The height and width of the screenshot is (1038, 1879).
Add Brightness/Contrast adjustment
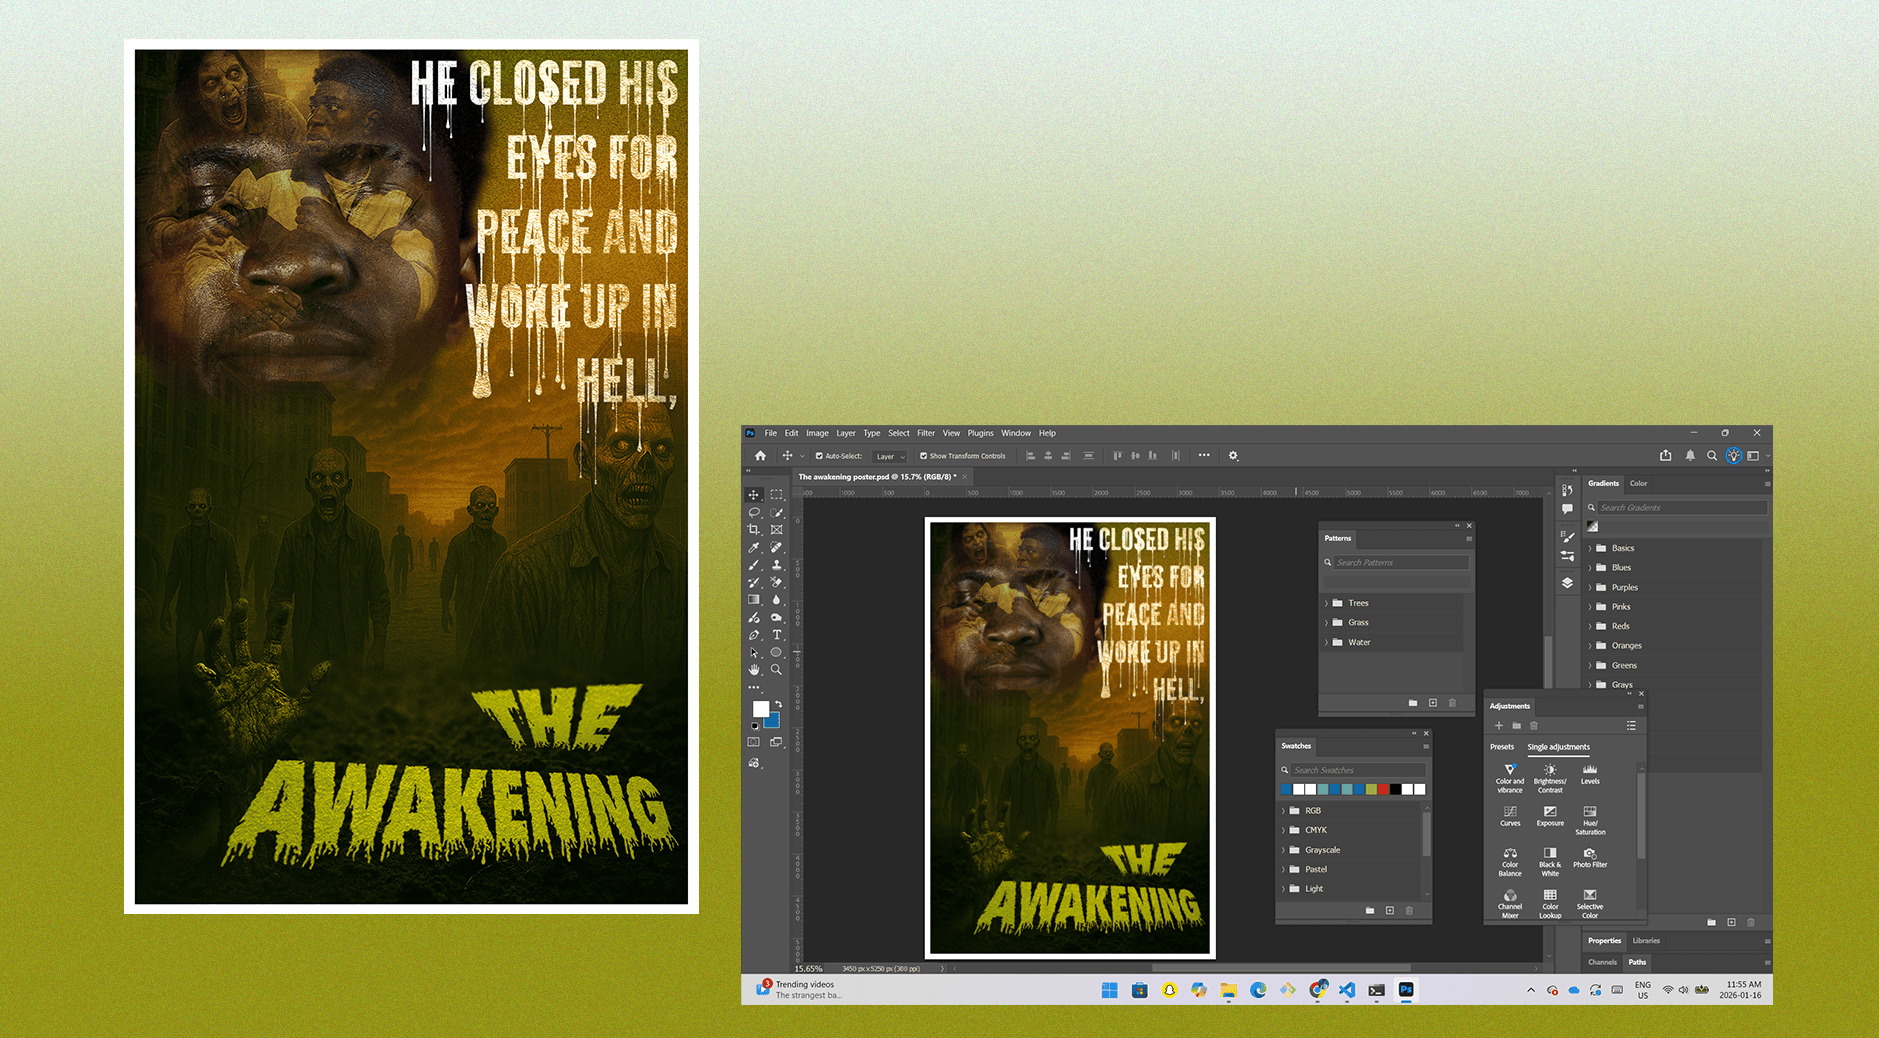(x=1550, y=778)
